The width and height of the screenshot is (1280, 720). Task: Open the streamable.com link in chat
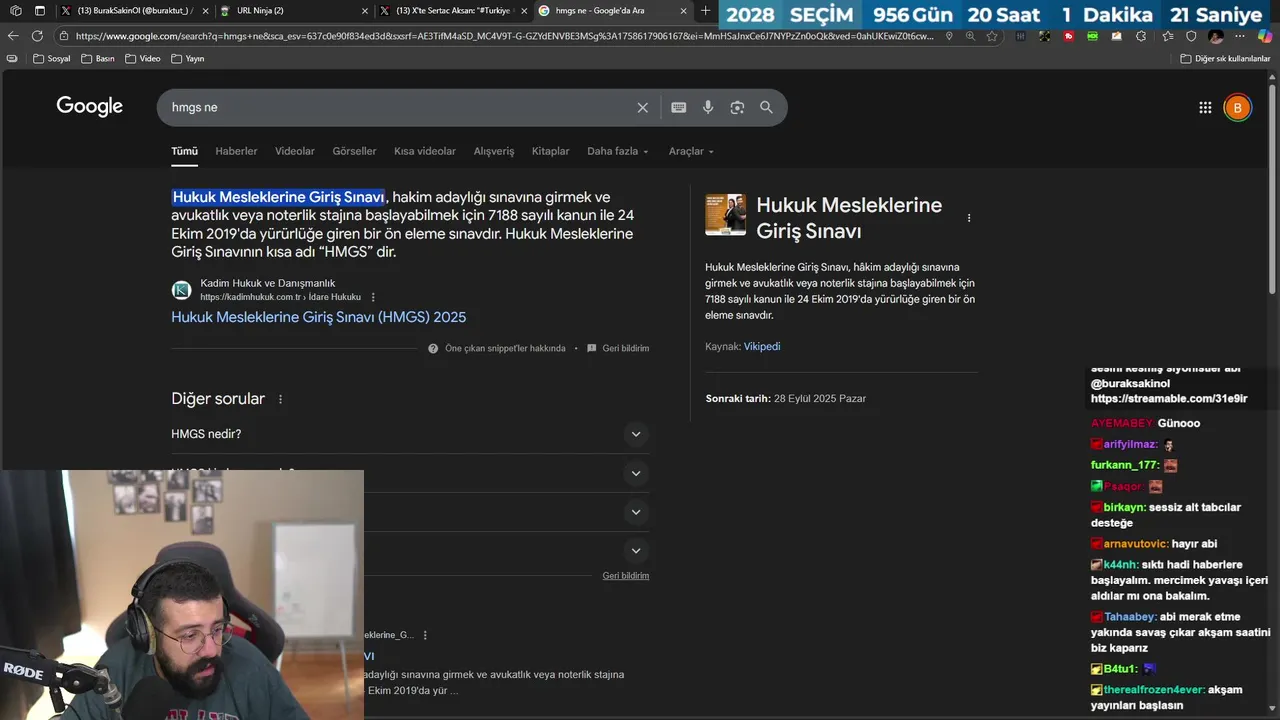pyautogui.click(x=1169, y=399)
